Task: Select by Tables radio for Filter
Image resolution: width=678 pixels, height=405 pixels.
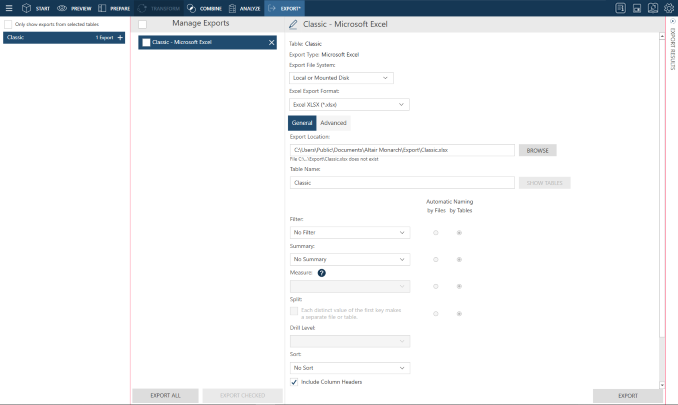Action: click(459, 233)
